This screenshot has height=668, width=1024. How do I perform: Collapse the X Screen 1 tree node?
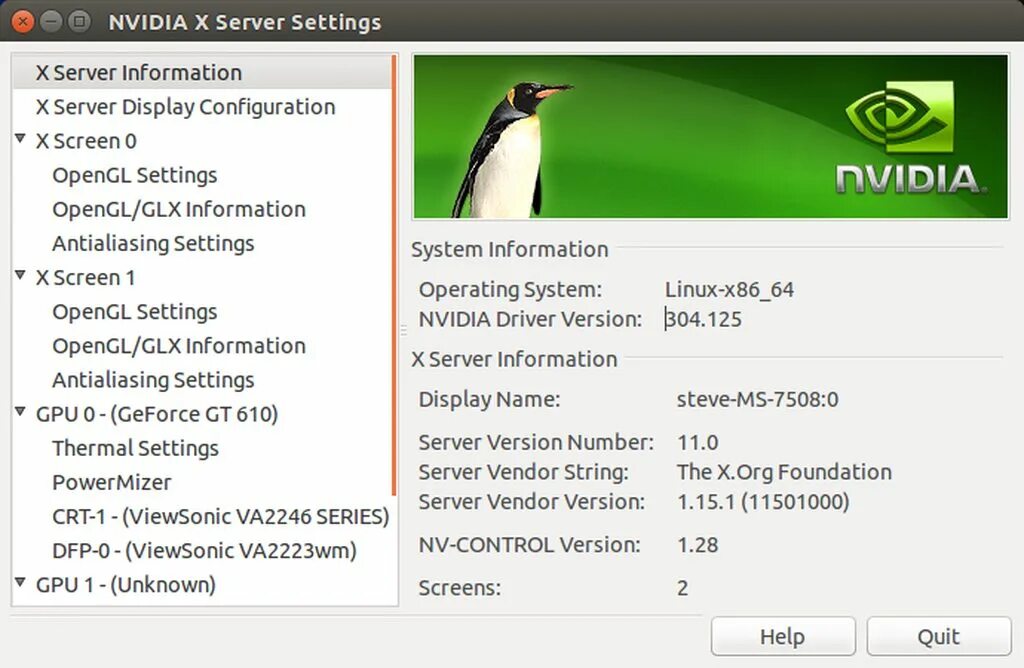click(x=21, y=276)
